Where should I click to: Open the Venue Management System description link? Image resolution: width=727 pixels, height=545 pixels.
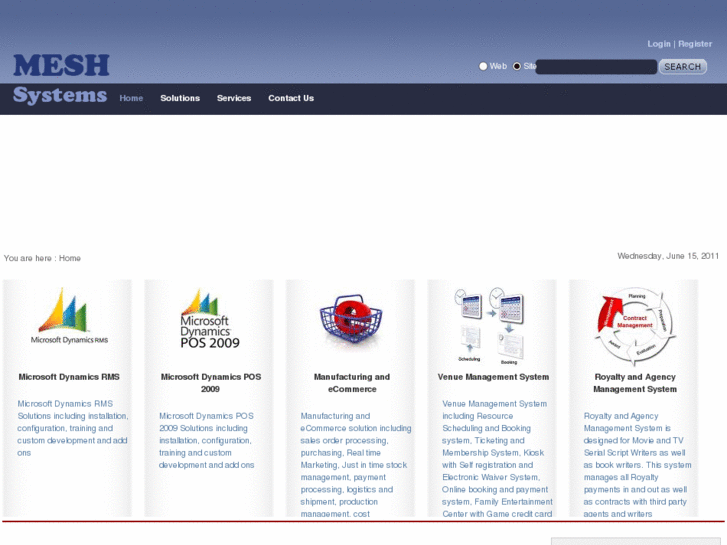point(497,459)
